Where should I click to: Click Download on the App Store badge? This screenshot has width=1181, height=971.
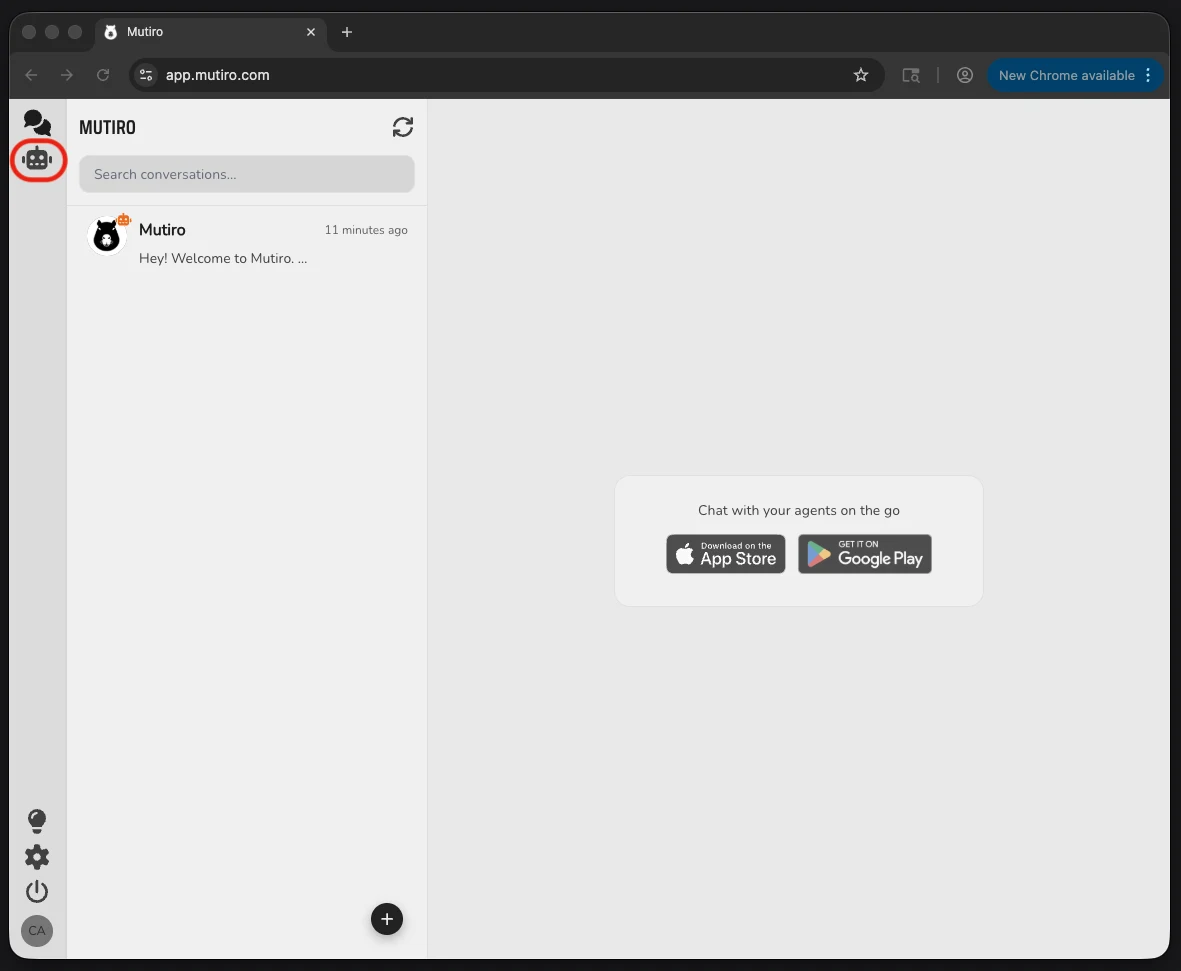coord(725,554)
